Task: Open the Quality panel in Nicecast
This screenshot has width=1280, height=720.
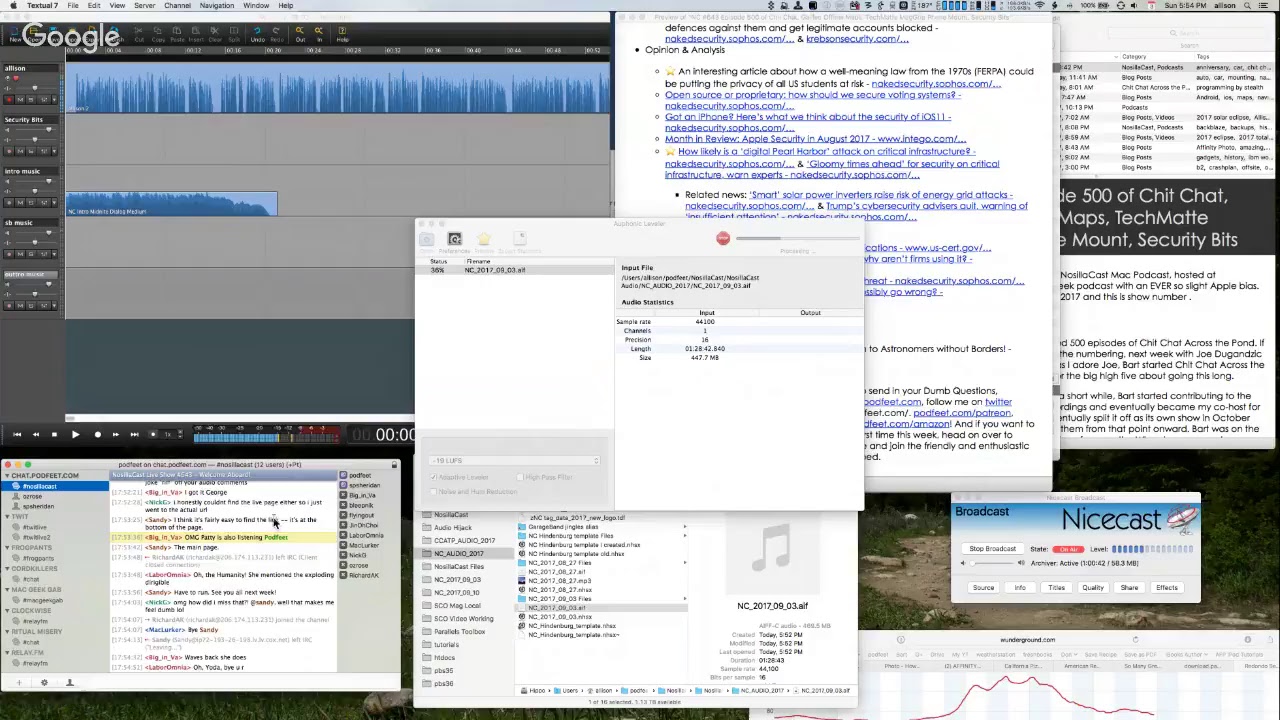Action: tap(1092, 588)
